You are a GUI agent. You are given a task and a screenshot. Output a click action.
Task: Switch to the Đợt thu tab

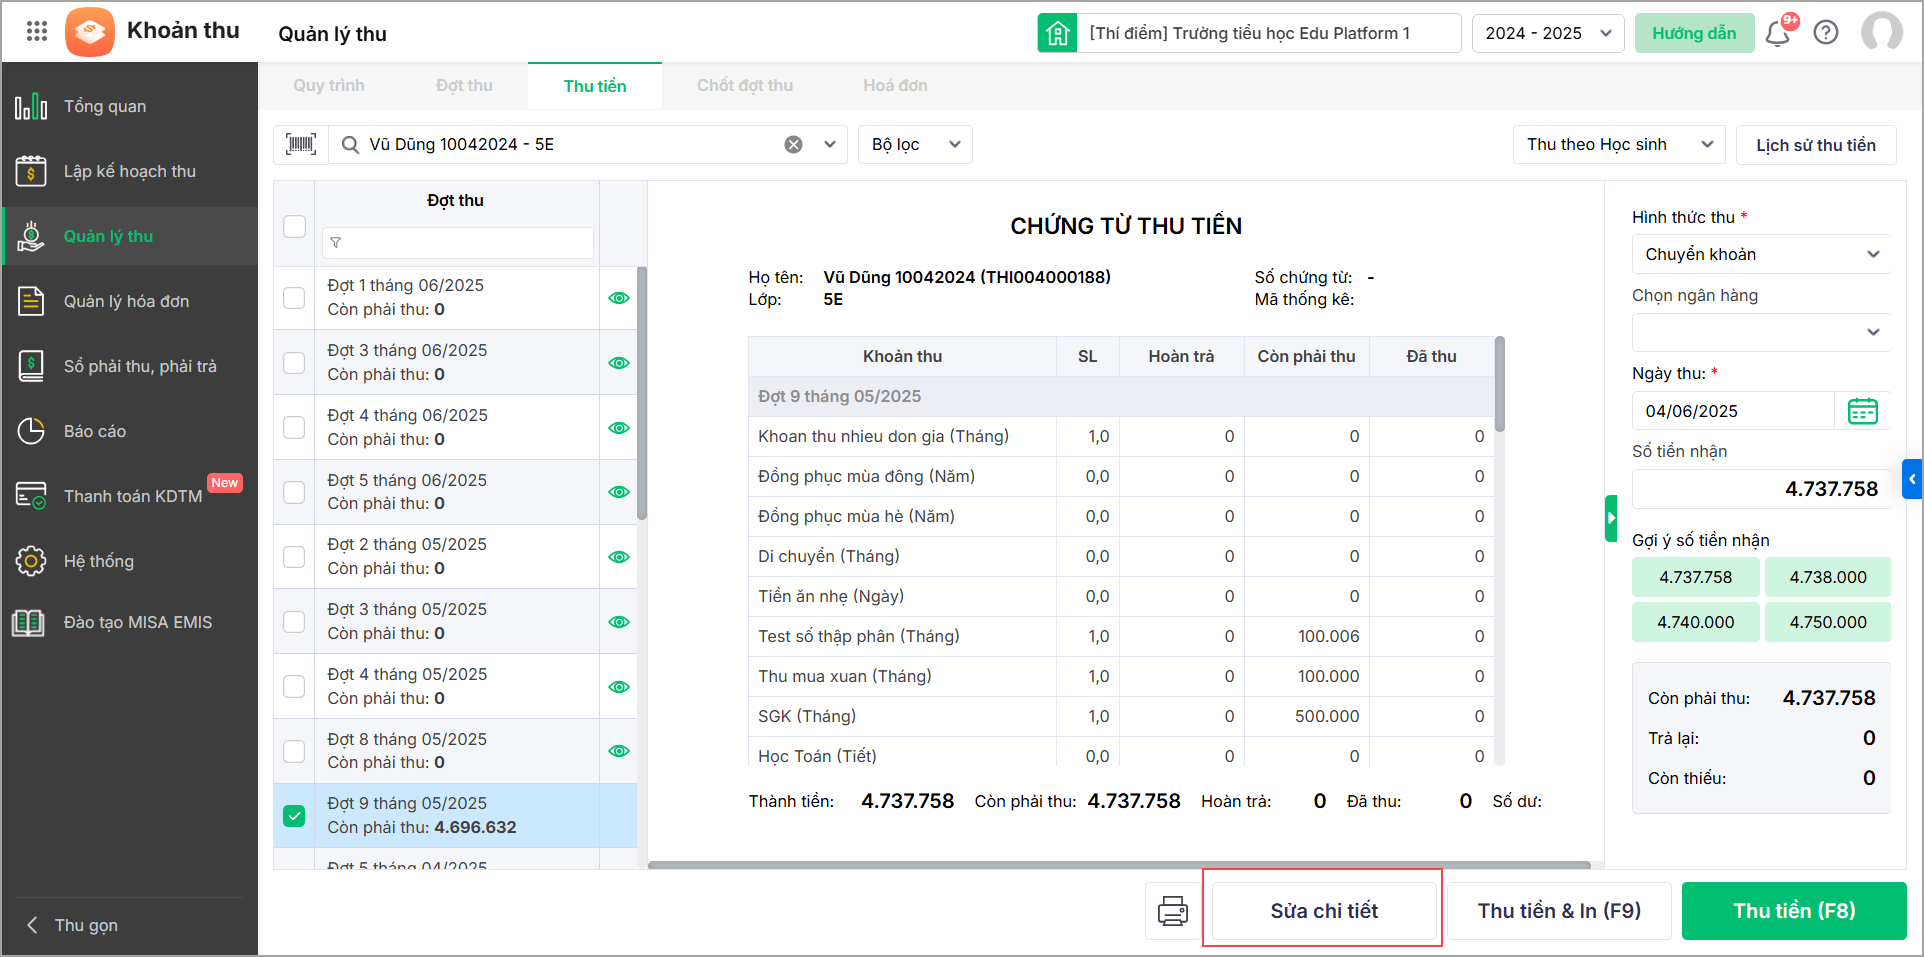[x=464, y=86]
